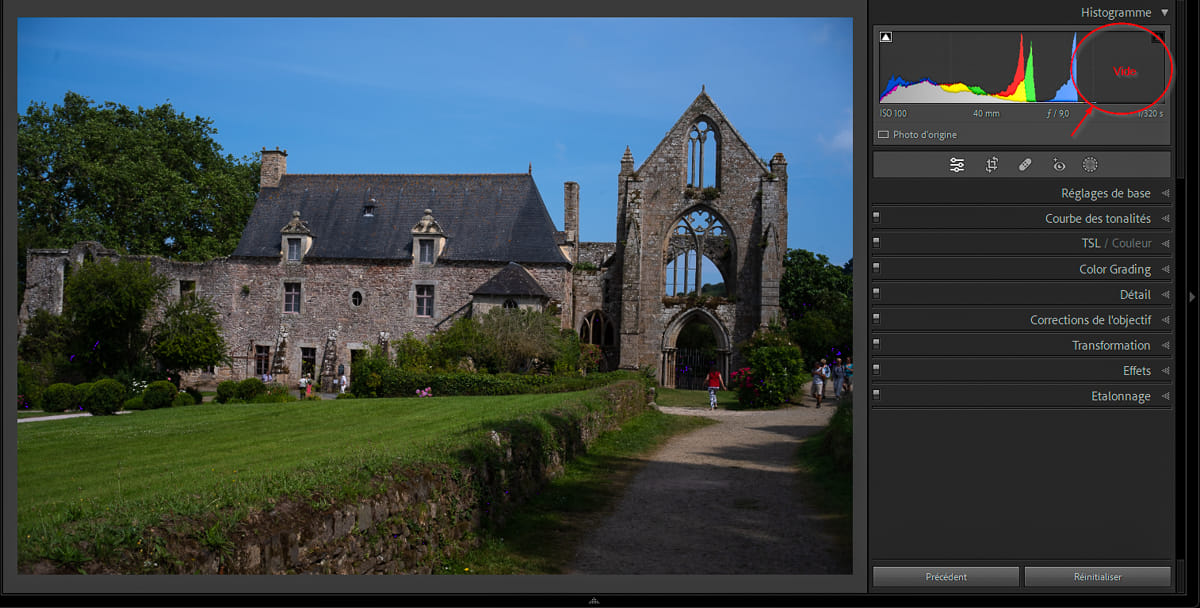This screenshot has height=608, width=1200.
Task: Select the Crop overlay tool
Action: 991,165
